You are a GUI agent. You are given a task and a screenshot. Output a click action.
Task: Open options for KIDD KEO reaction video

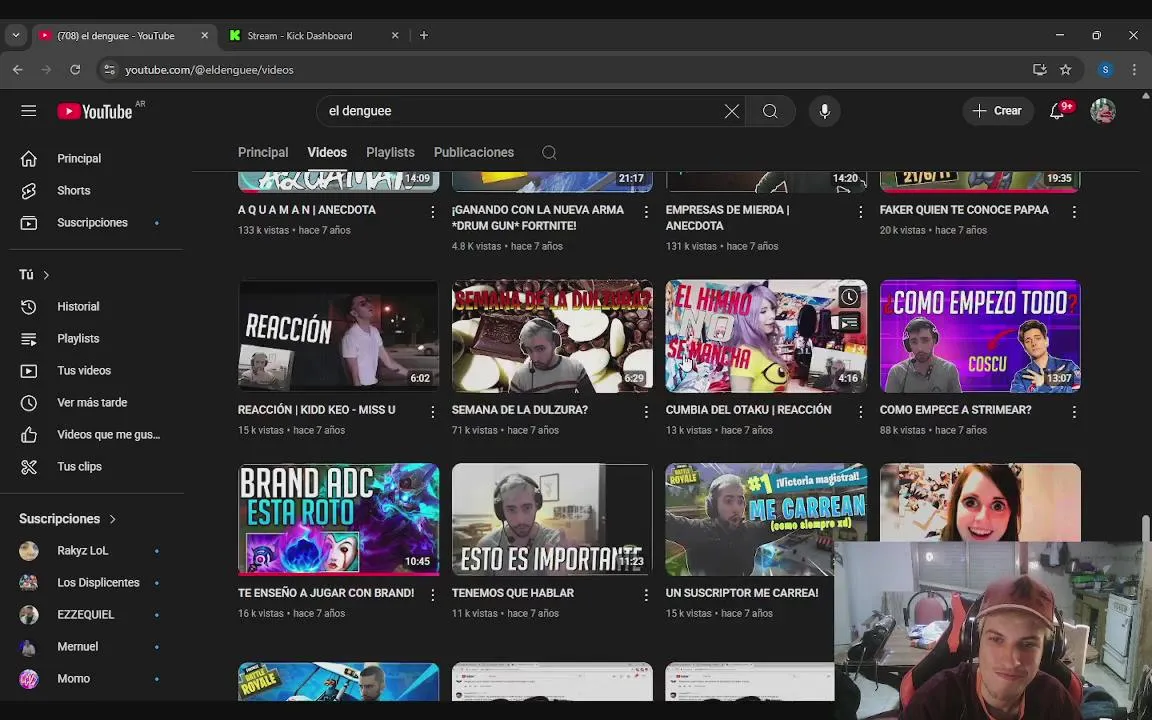432,411
